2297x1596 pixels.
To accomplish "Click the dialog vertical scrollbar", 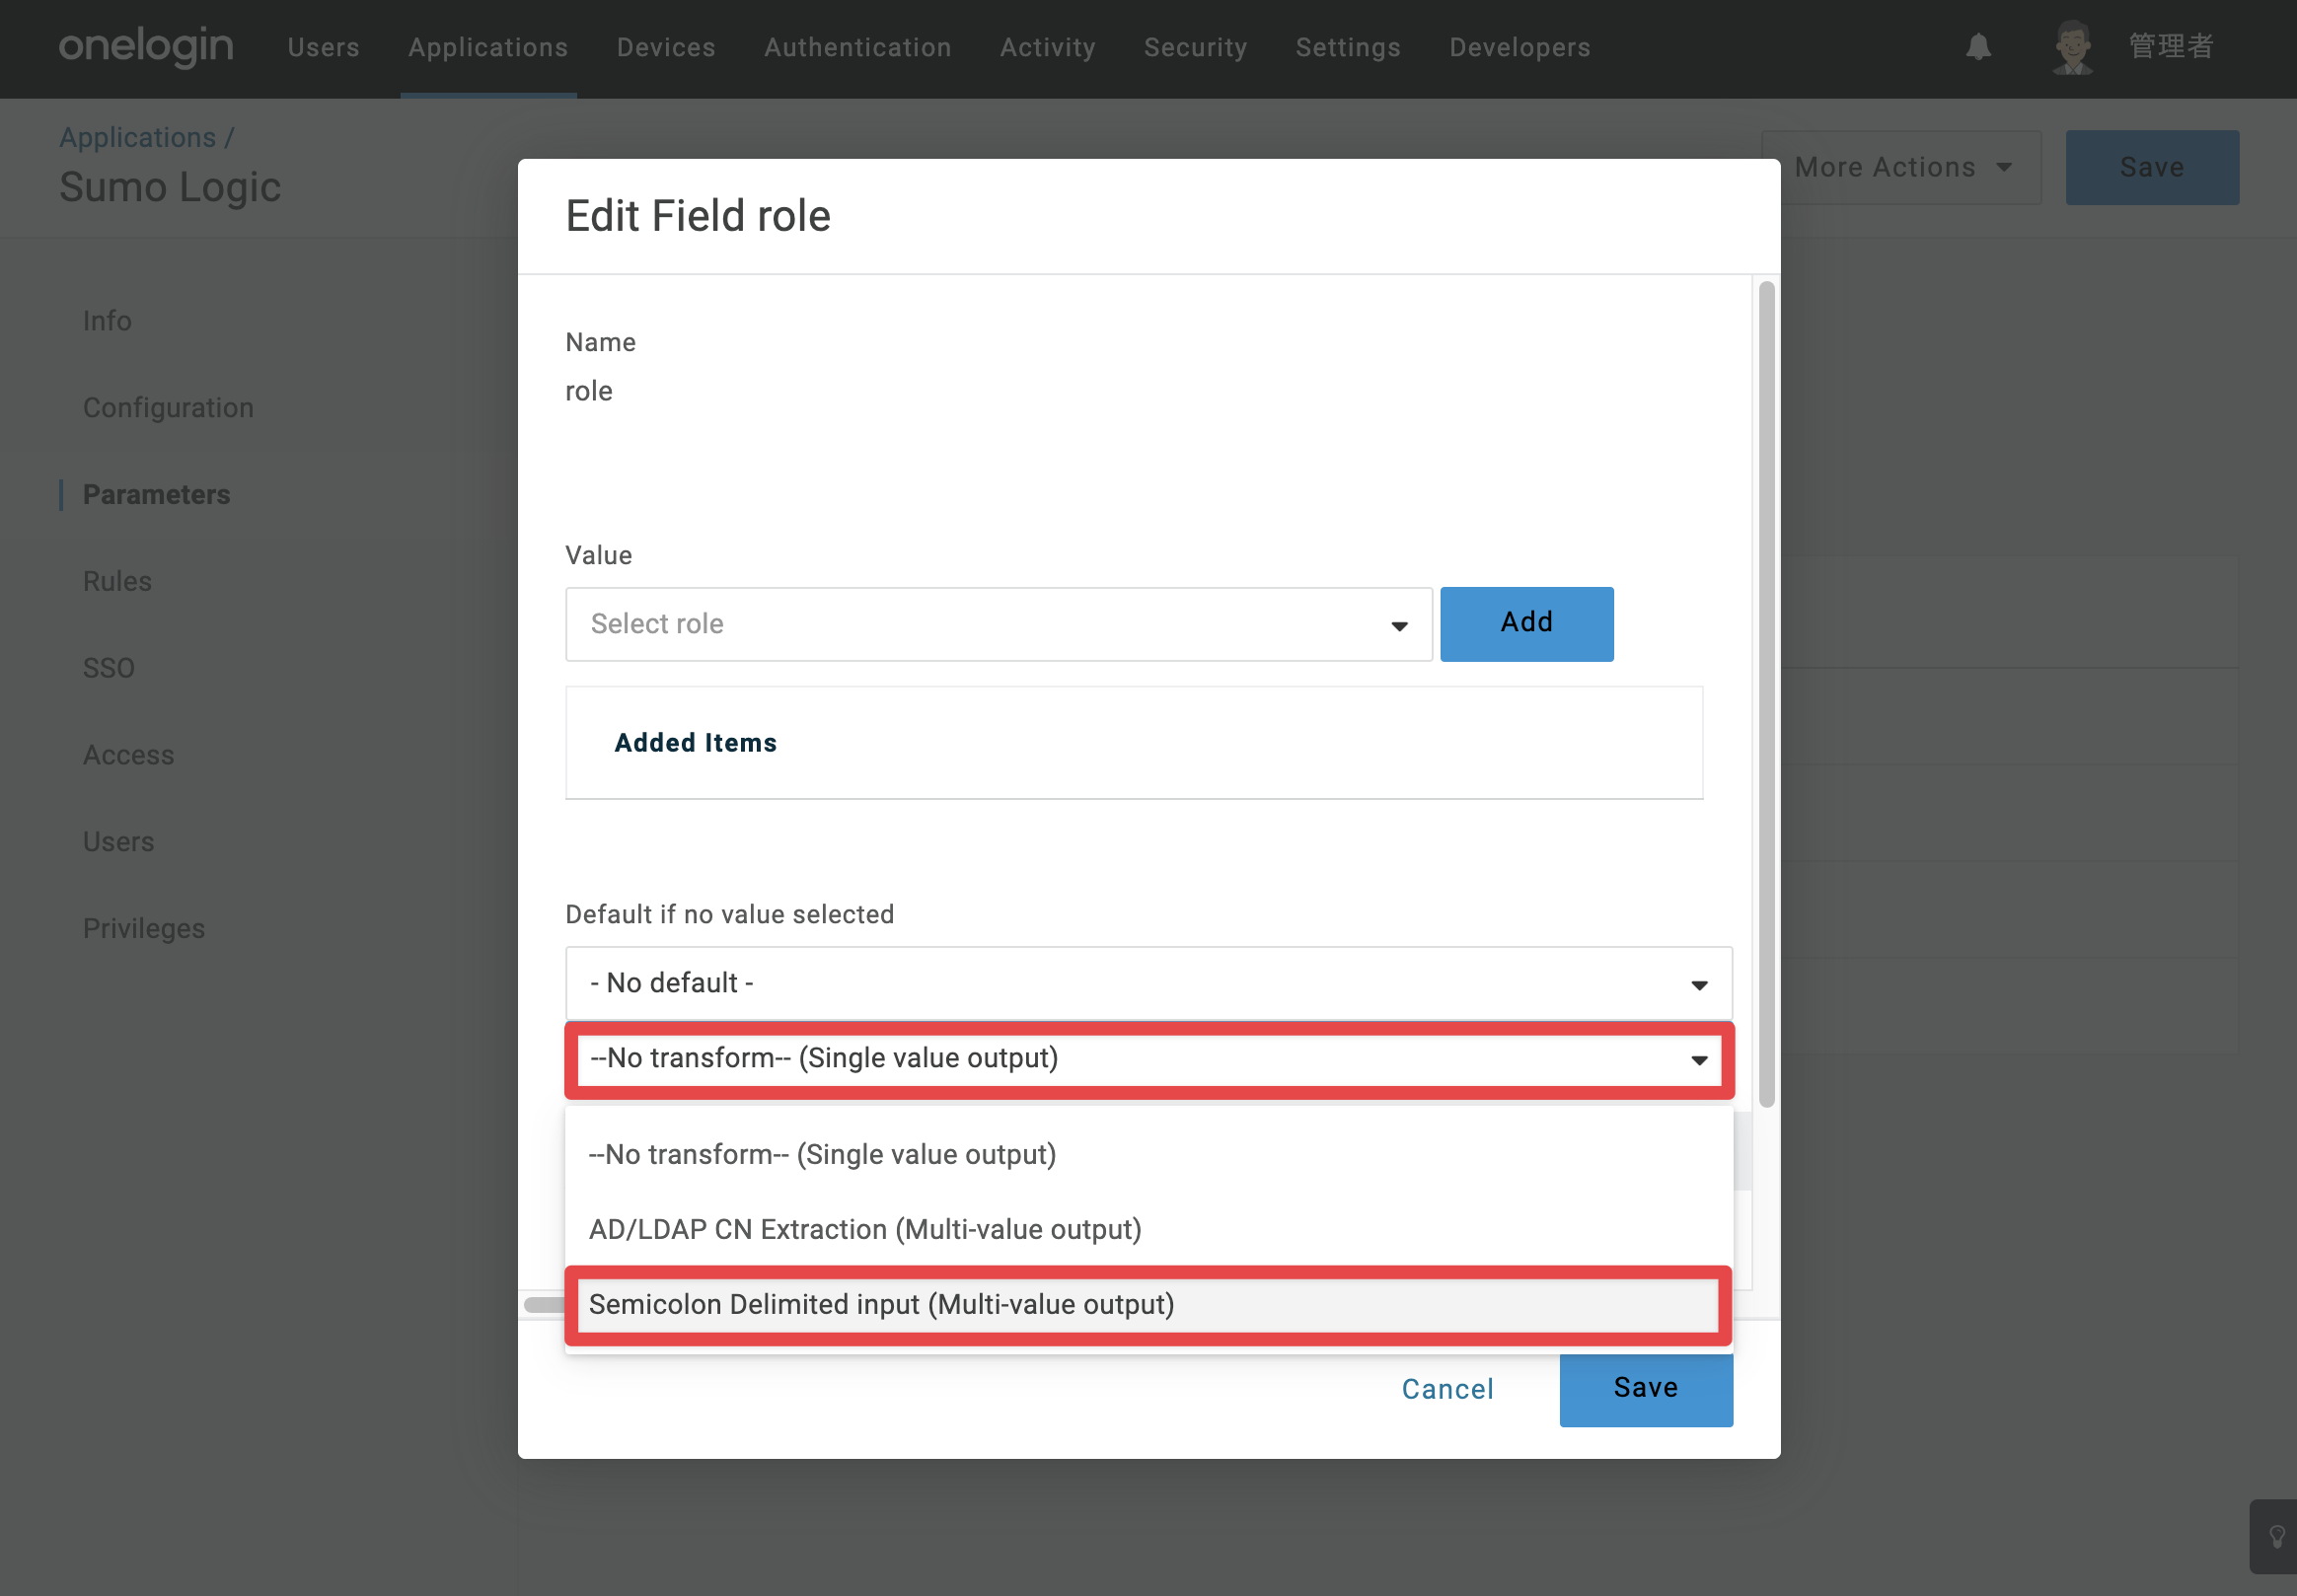I will pyautogui.click(x=1766, y=695).
